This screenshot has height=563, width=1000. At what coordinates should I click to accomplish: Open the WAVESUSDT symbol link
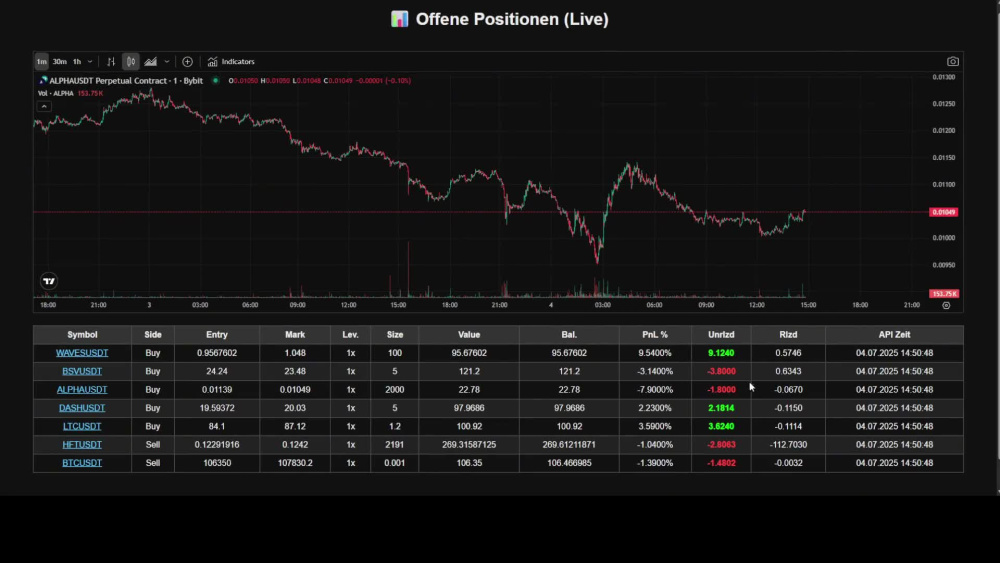[x=82, y=353]
